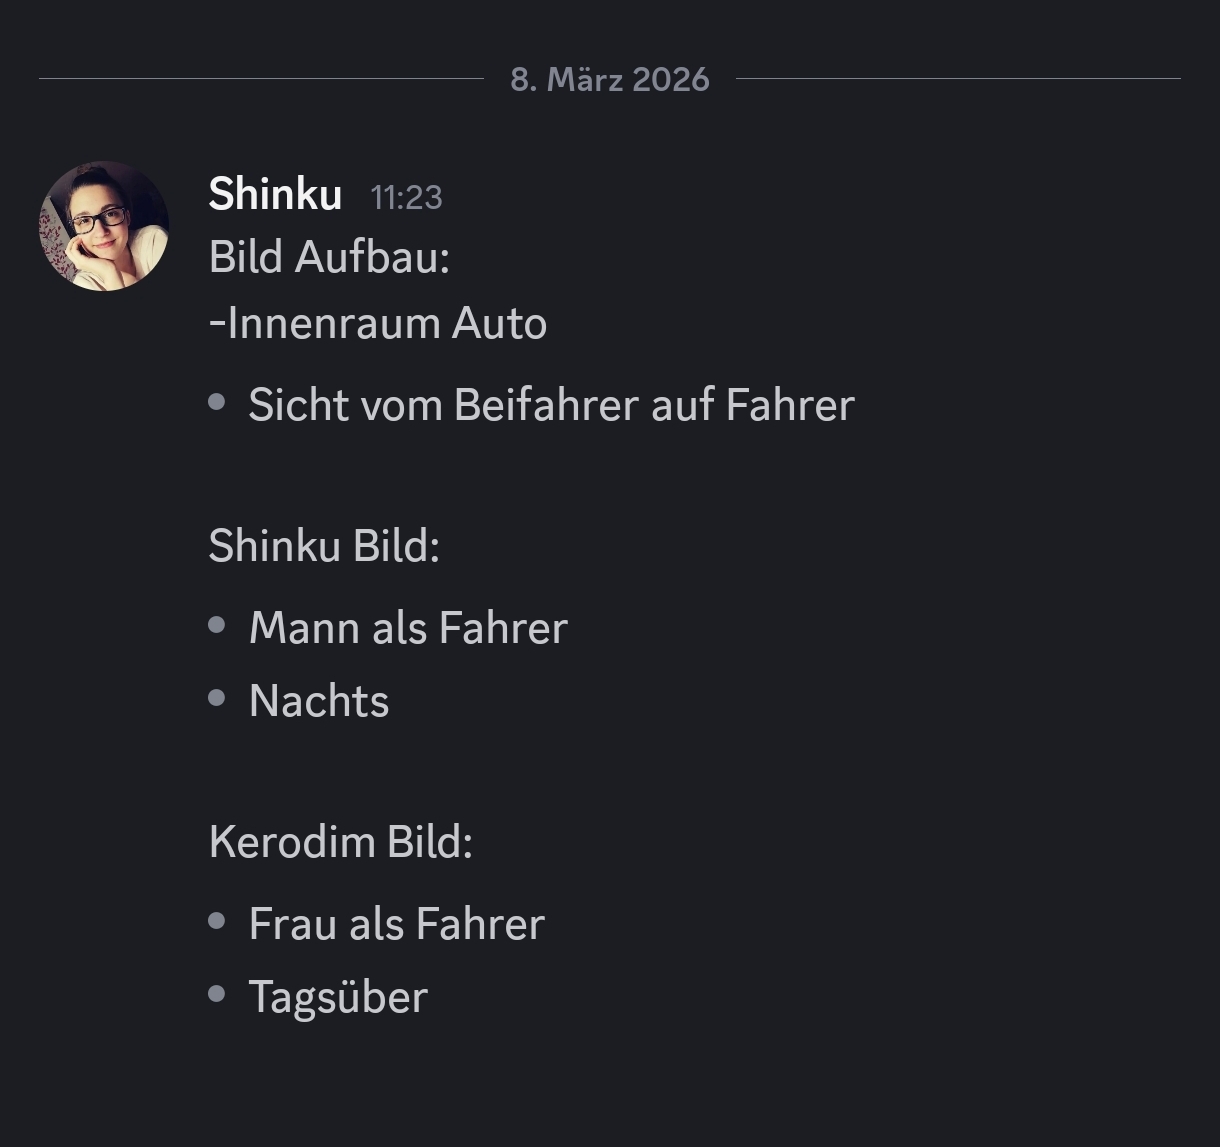This screenshot has width=1220, height=1147.
Task: Click the 'Mann als Fahrer' list item
Action: (408, 628)
